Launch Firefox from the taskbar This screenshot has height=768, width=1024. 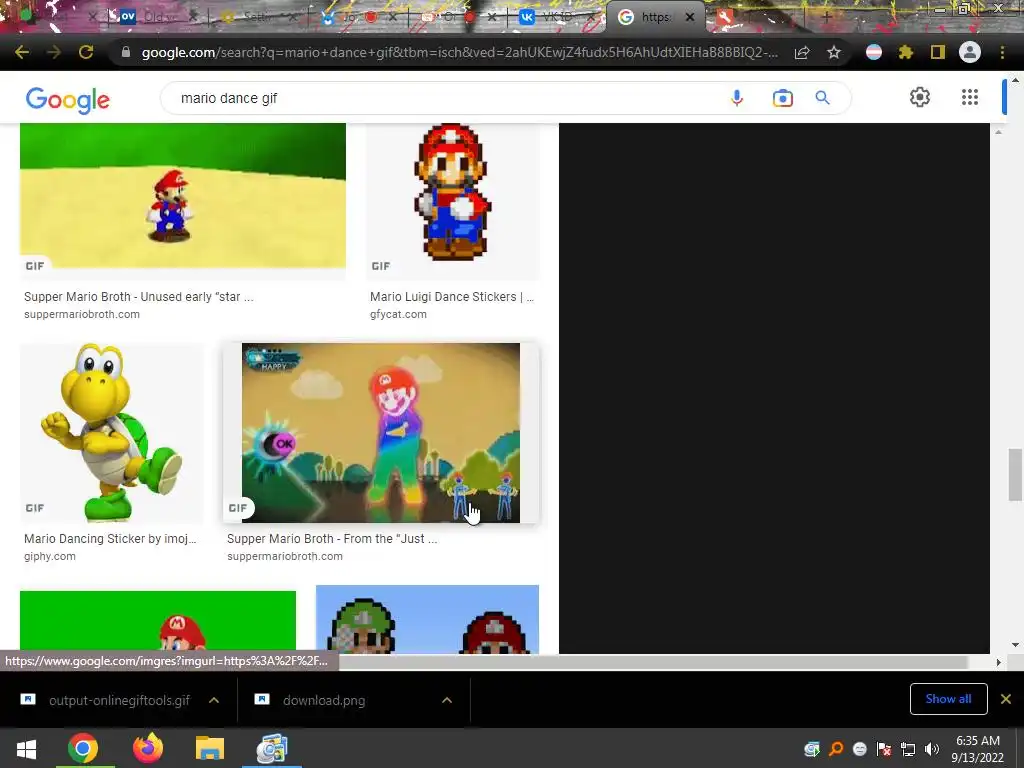coord(148,748)
